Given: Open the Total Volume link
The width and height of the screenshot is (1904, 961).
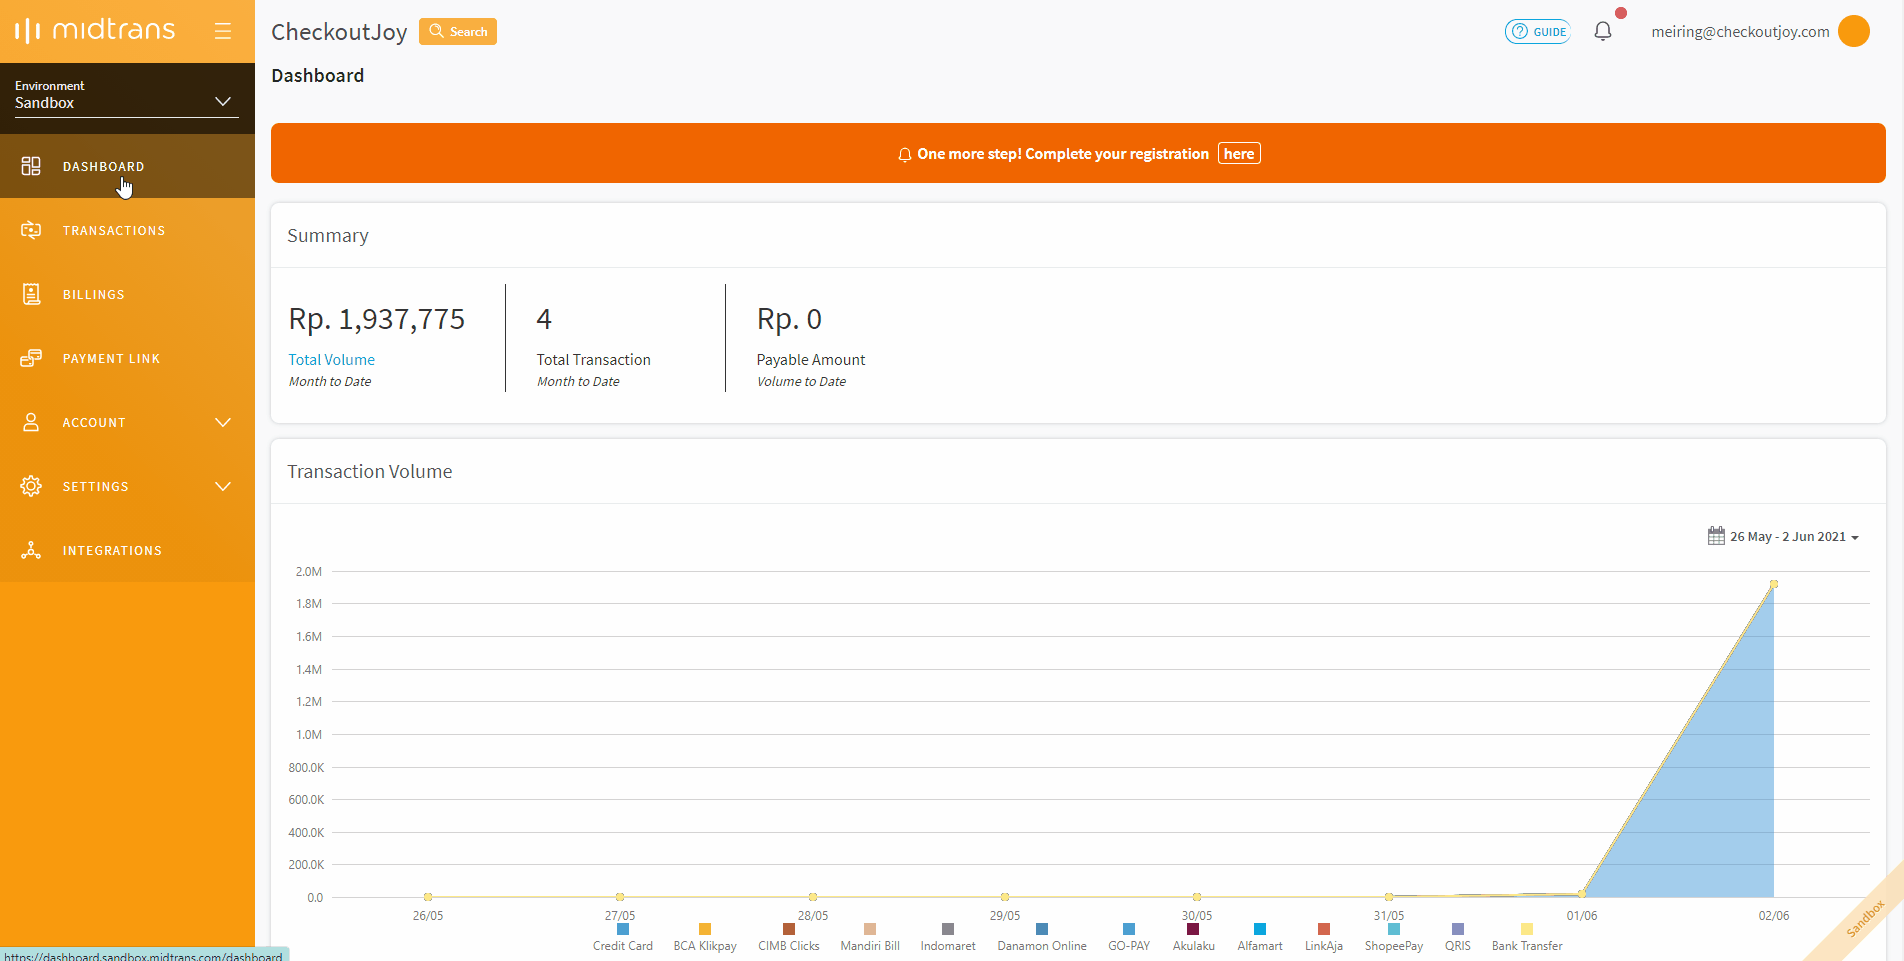Looking at the screenshot, I should pos(332,359).
